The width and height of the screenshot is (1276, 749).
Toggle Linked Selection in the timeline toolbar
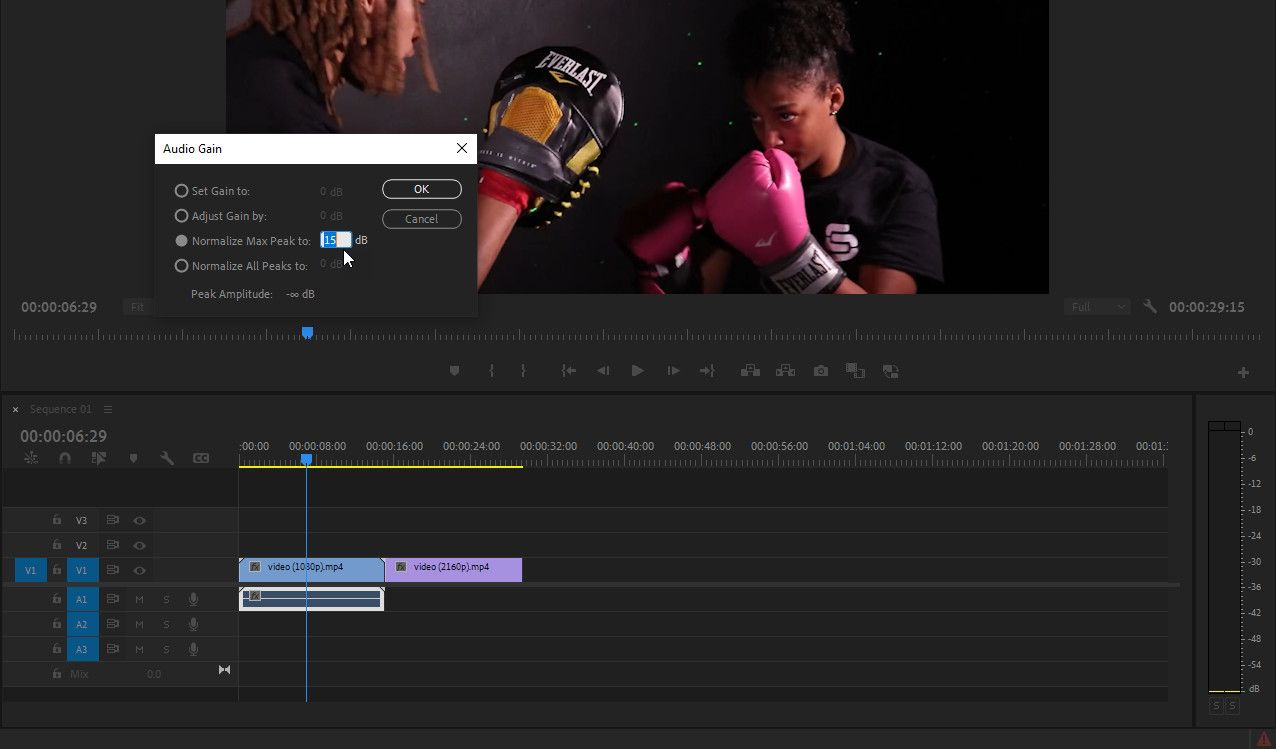point(99,457)
